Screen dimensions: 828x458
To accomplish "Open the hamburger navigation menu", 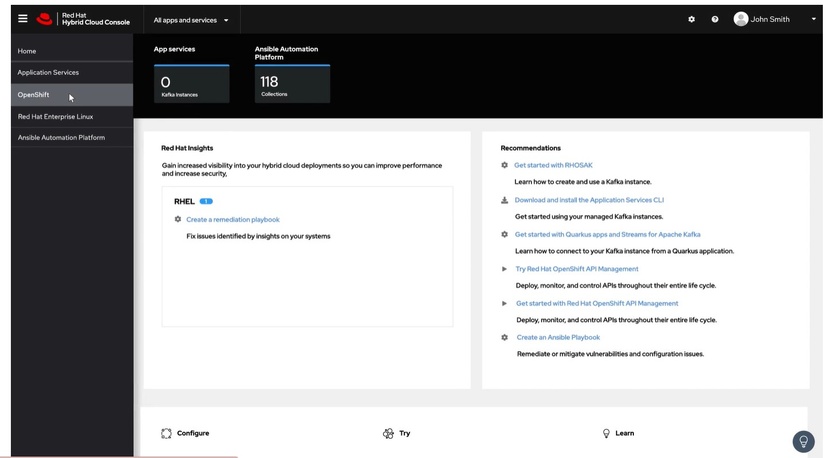I will pos(23,18).
